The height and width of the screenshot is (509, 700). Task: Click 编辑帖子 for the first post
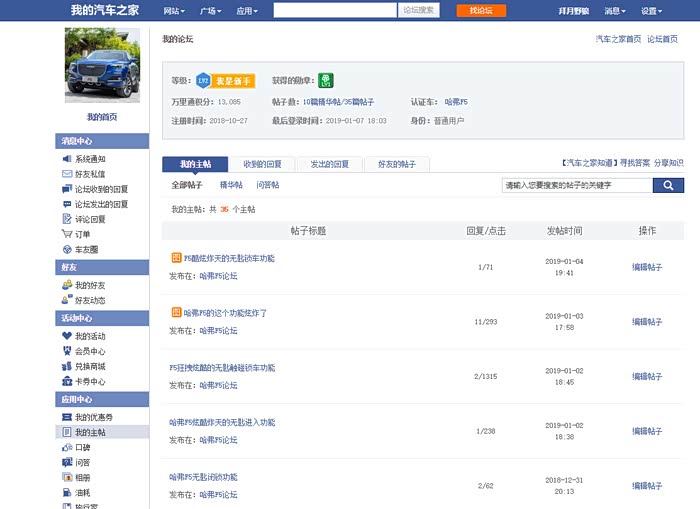pyautogui.click(x=647, y=267)
